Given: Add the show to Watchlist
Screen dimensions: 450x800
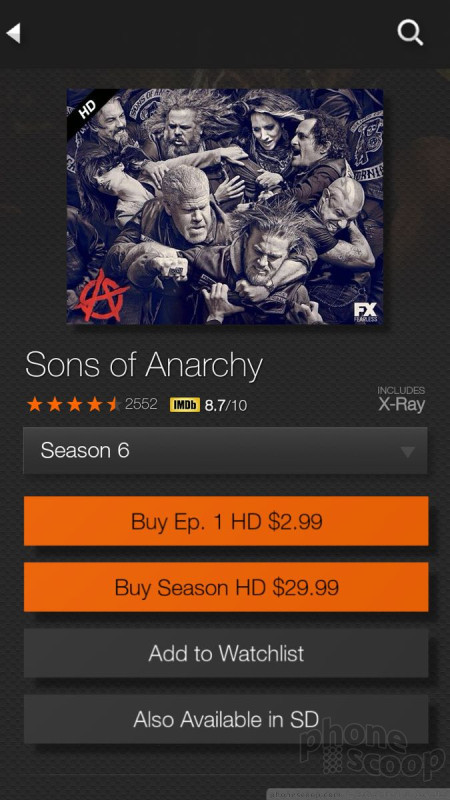Looking at the screenshot, I should 226,653.
